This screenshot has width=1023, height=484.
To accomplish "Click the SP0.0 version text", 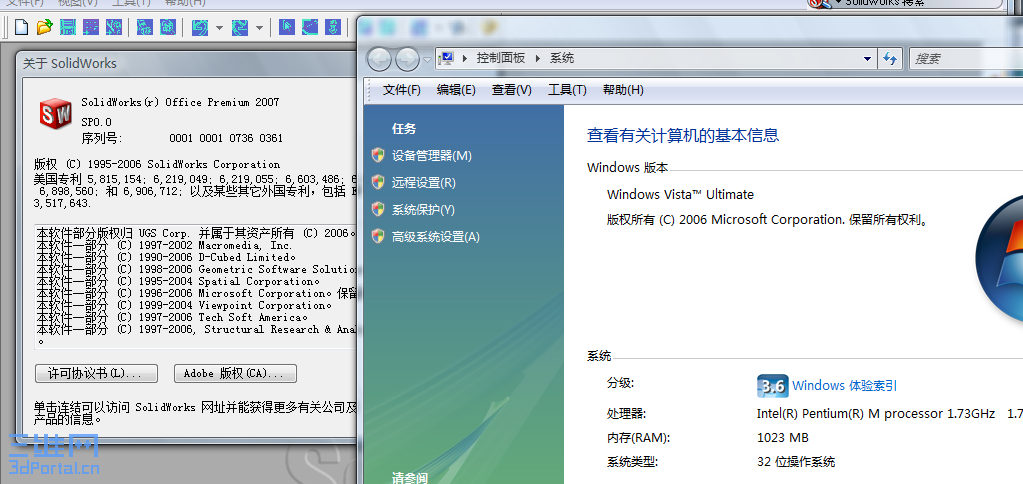I will tap(97, 121).
